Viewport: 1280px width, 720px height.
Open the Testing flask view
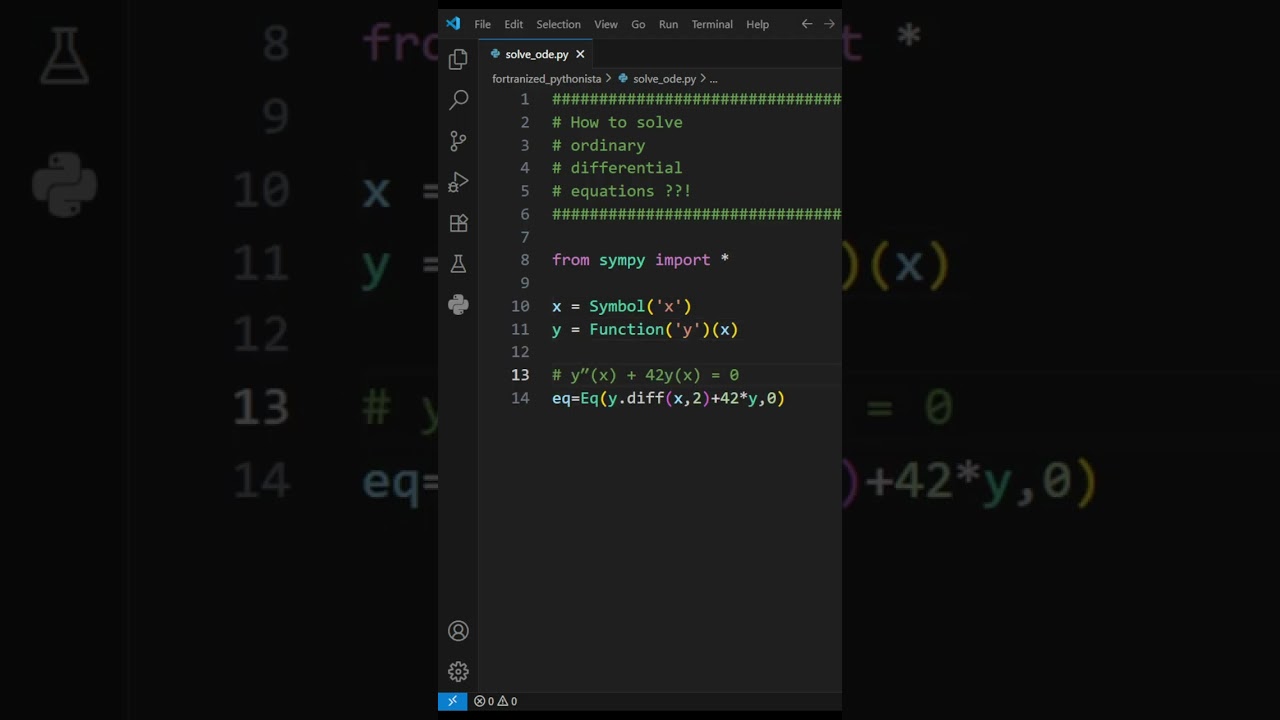tap(458, 264)
